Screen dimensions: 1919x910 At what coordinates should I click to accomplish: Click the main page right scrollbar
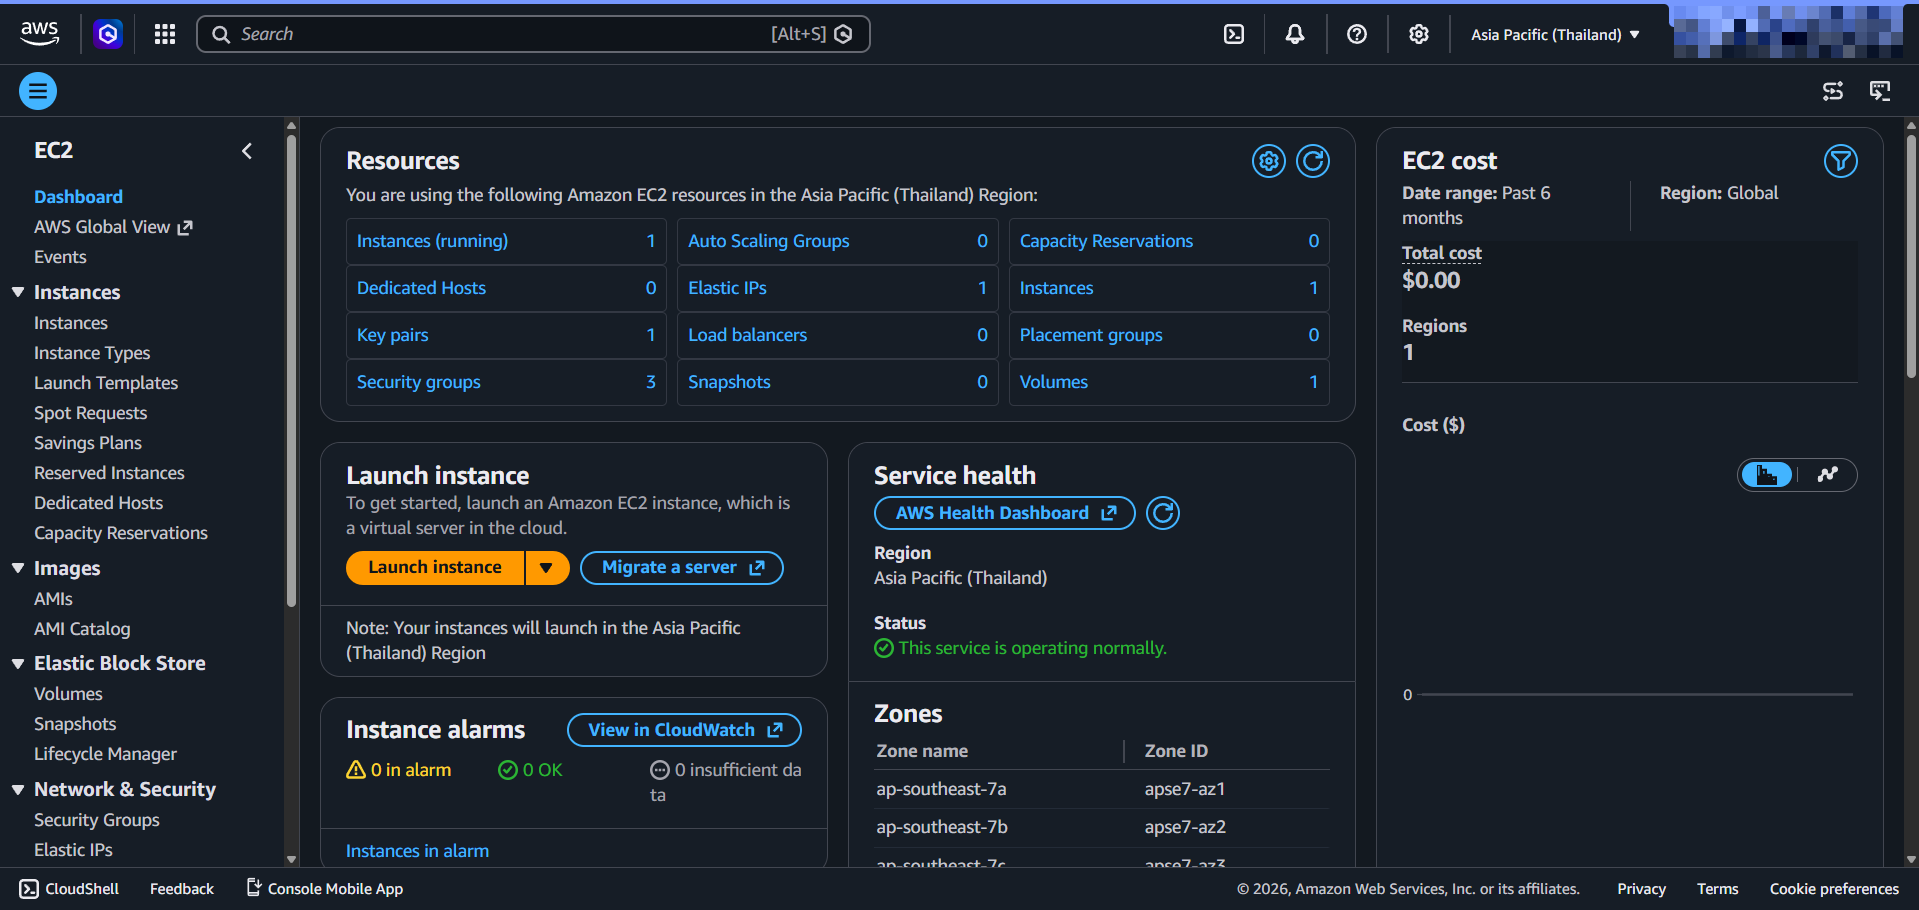(x=1911, y=255)
